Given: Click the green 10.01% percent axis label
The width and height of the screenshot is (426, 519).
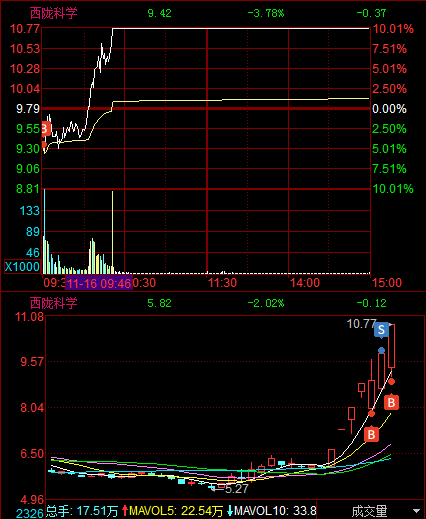Looking at the screenshot, I should pyautogui.click(x=393, y=189).
